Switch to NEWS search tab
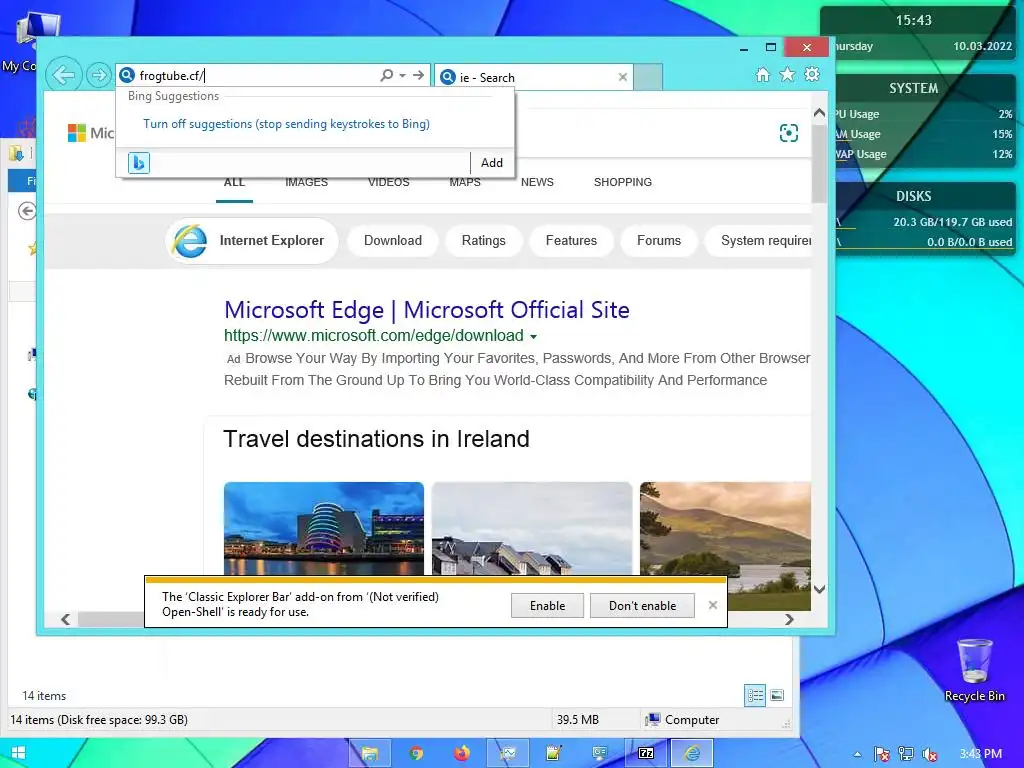 tap(537, 182)
